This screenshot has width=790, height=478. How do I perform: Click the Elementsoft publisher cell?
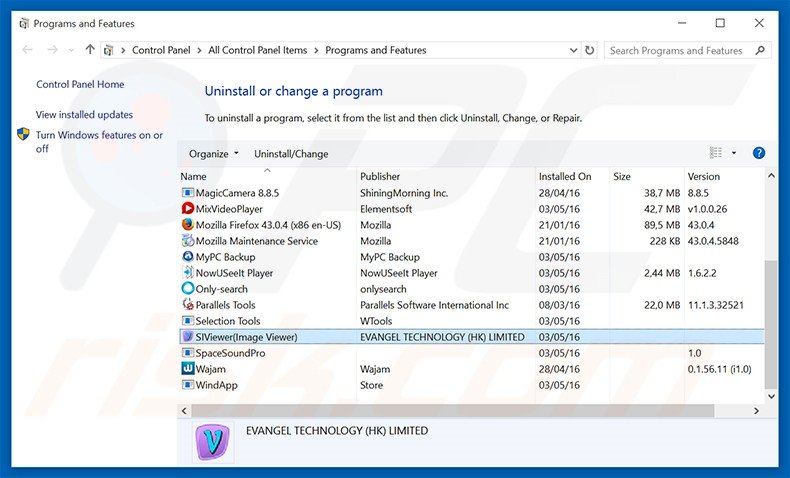point(386,209)
